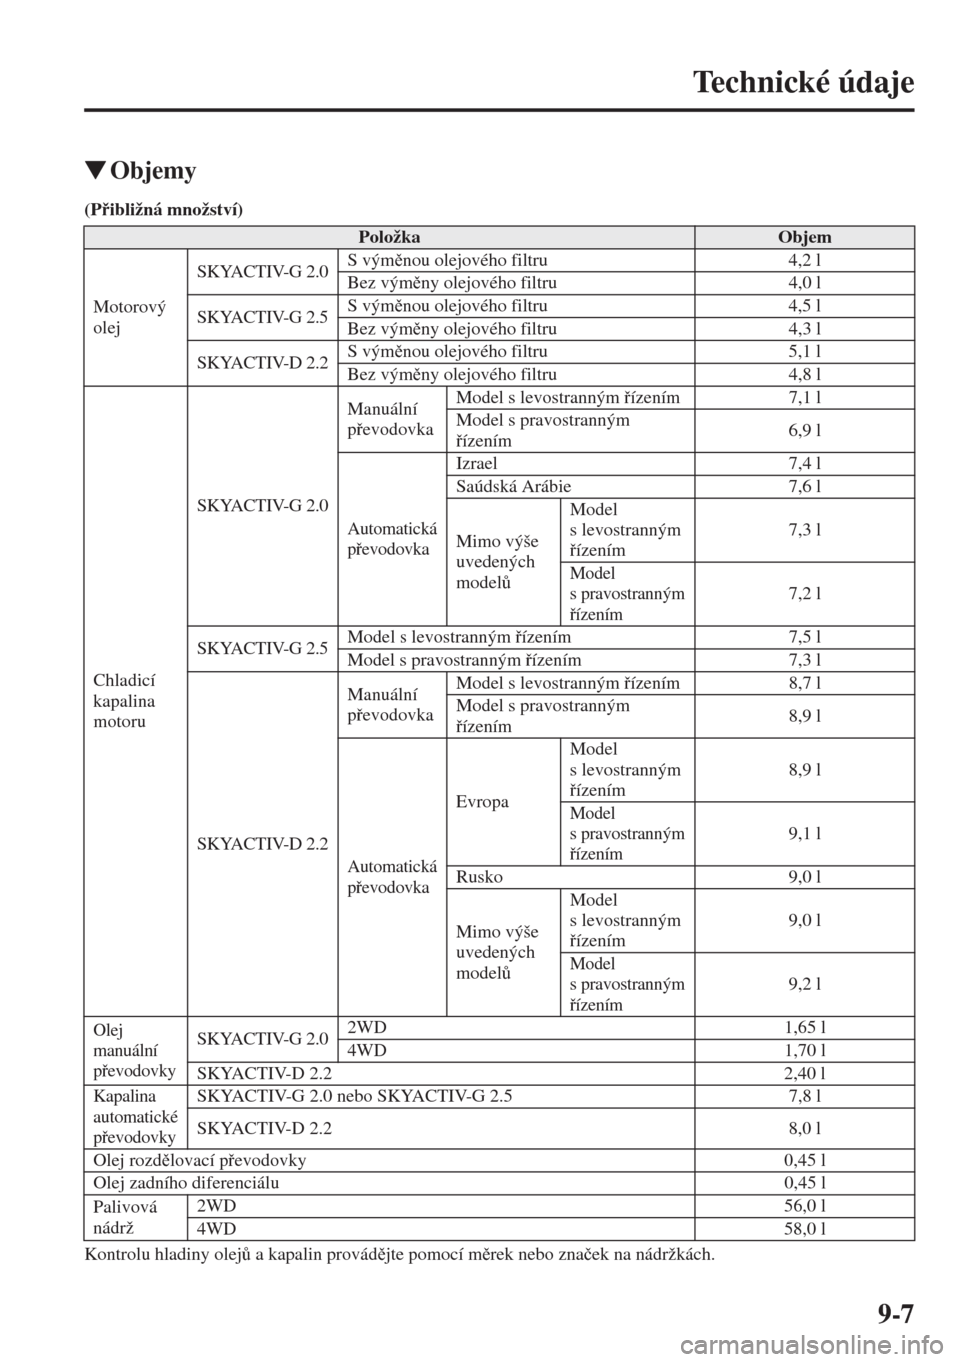This screenshot has width=960, height=1362.
Task: Click the "7,5 l" volume cell
Action: point(804,638)
